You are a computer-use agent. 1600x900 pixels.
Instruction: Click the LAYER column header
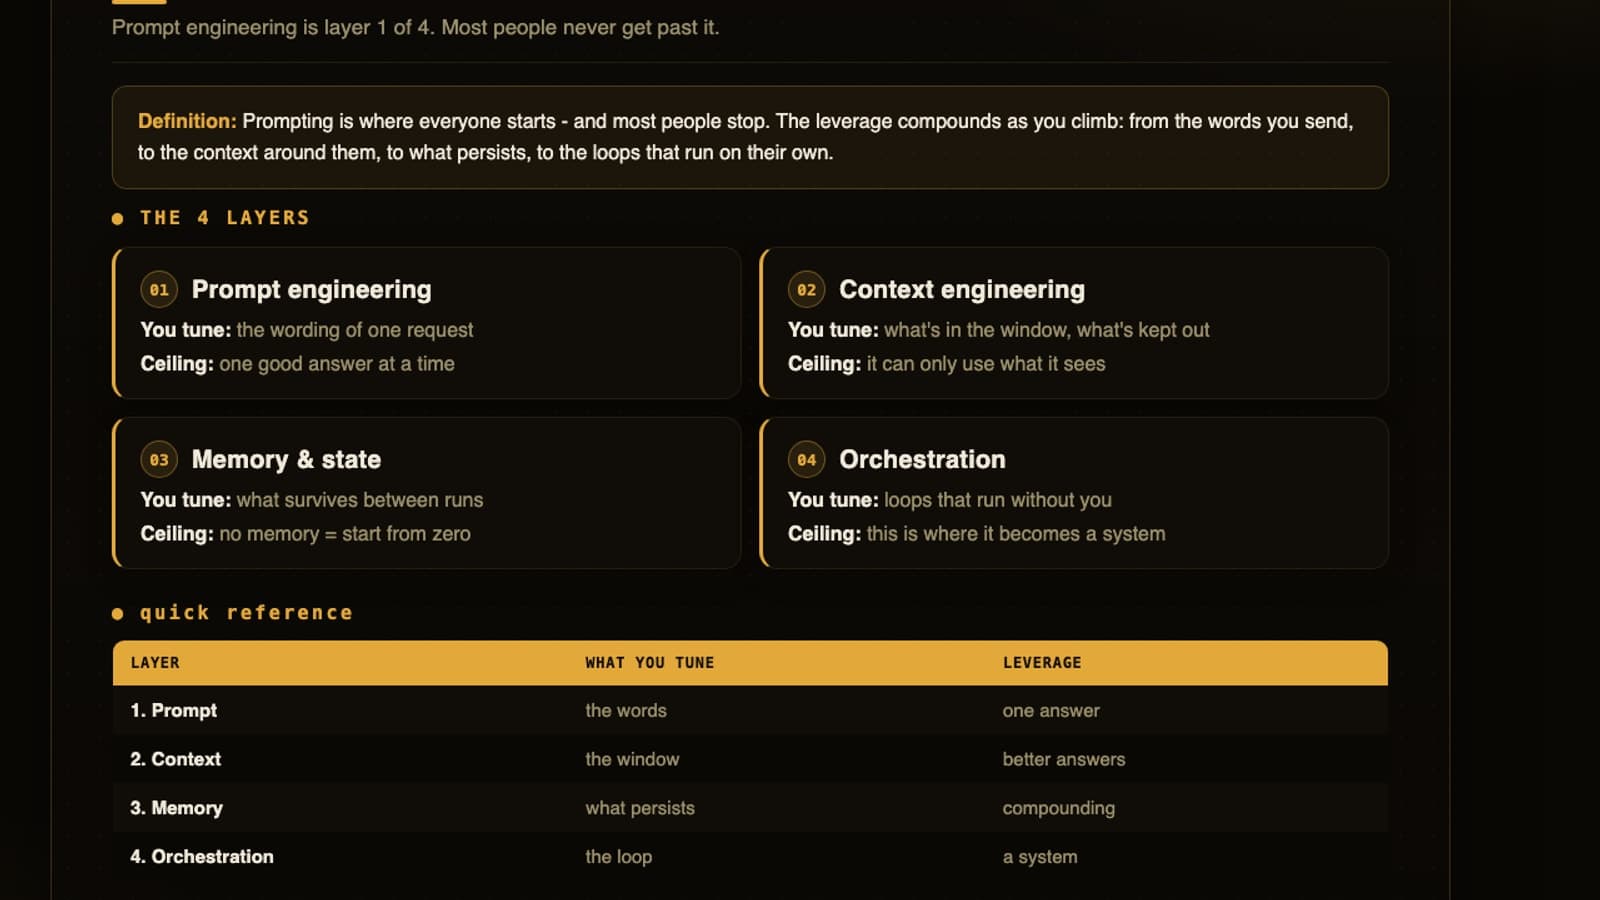point(155,663)
